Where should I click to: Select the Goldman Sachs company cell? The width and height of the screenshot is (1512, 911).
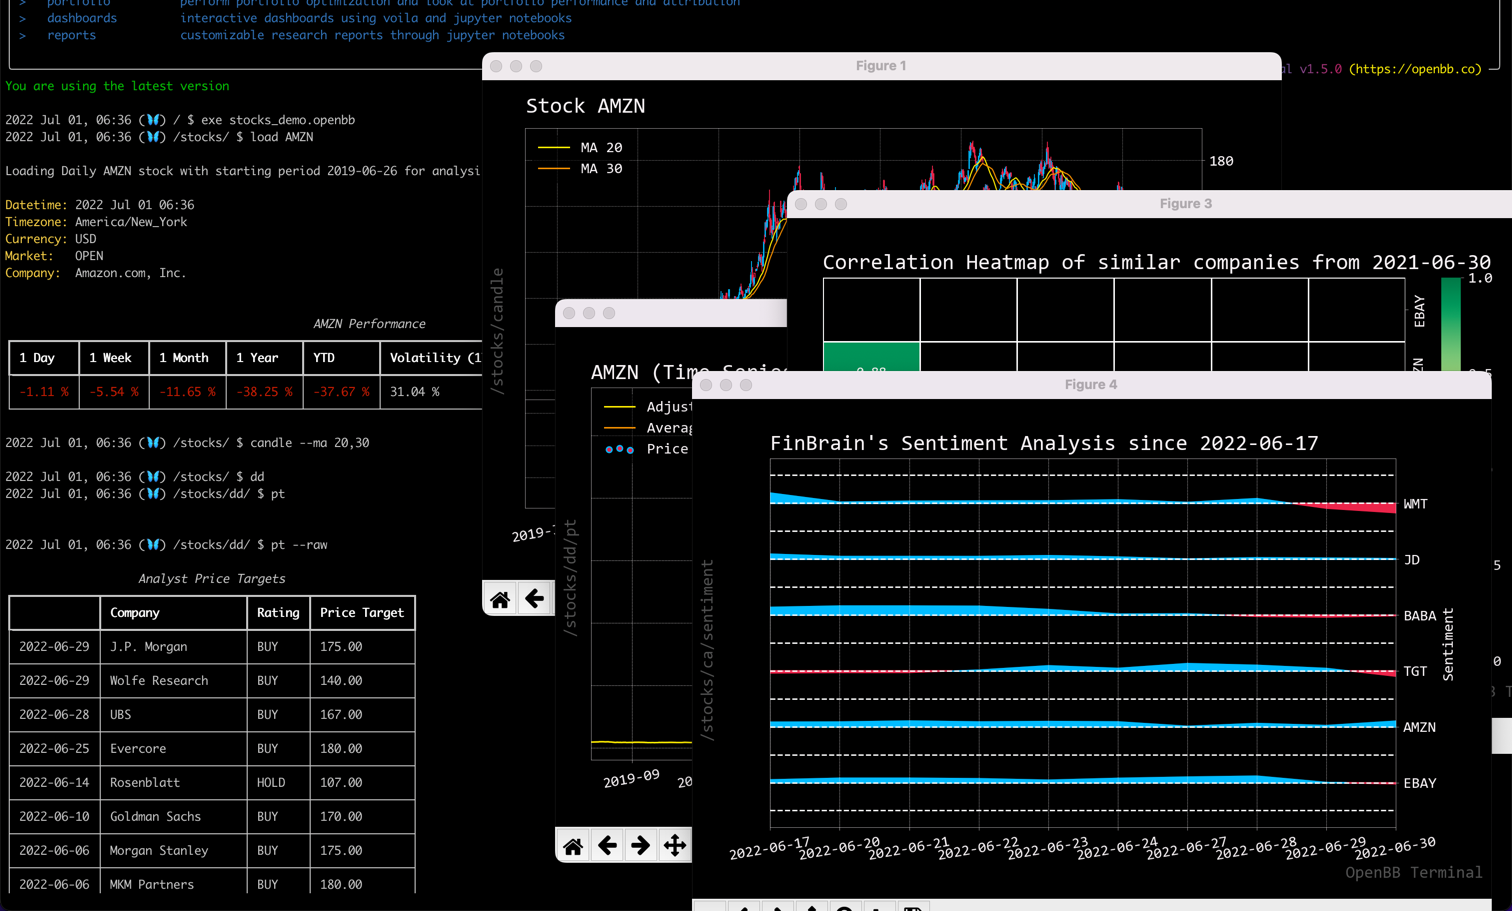click(173, 817)
